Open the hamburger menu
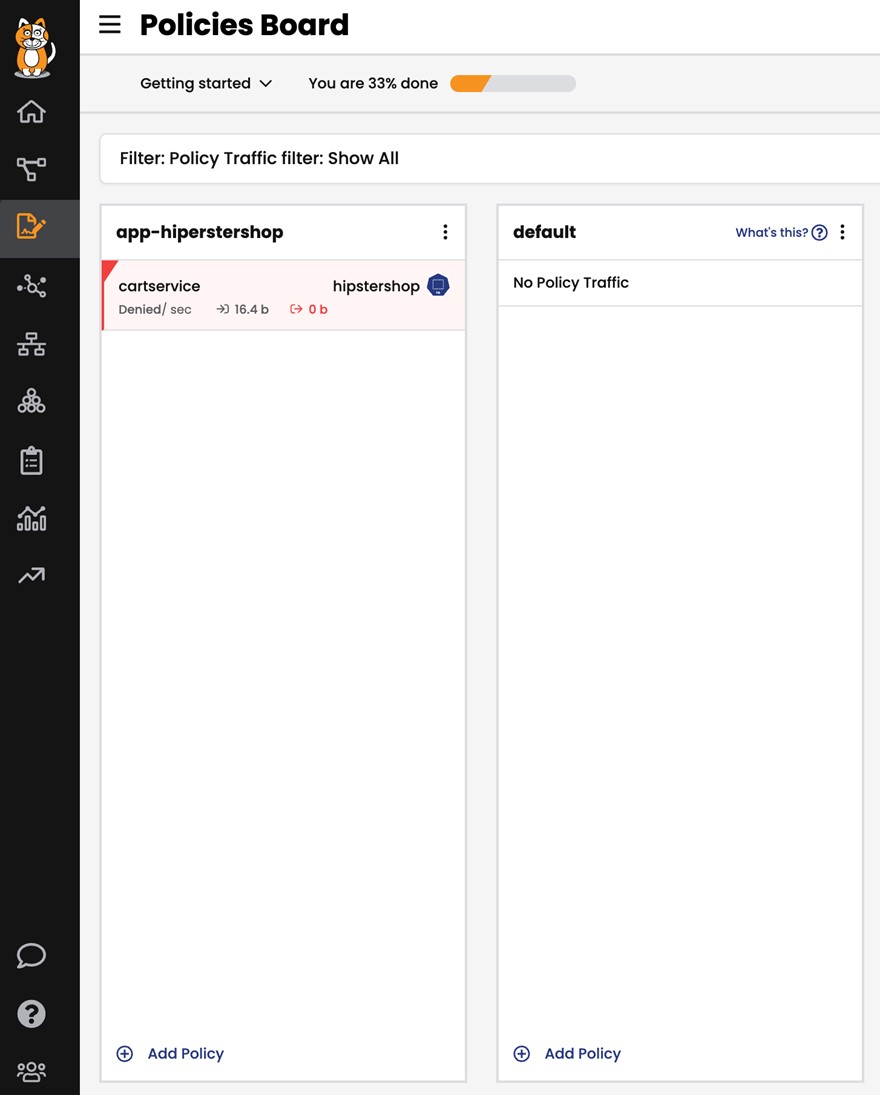 110,24
